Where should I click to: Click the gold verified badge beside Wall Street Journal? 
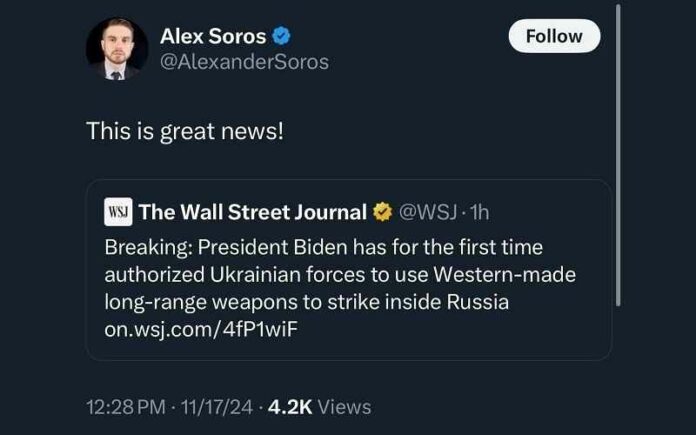pyautogui.click(x=383, y=212)
